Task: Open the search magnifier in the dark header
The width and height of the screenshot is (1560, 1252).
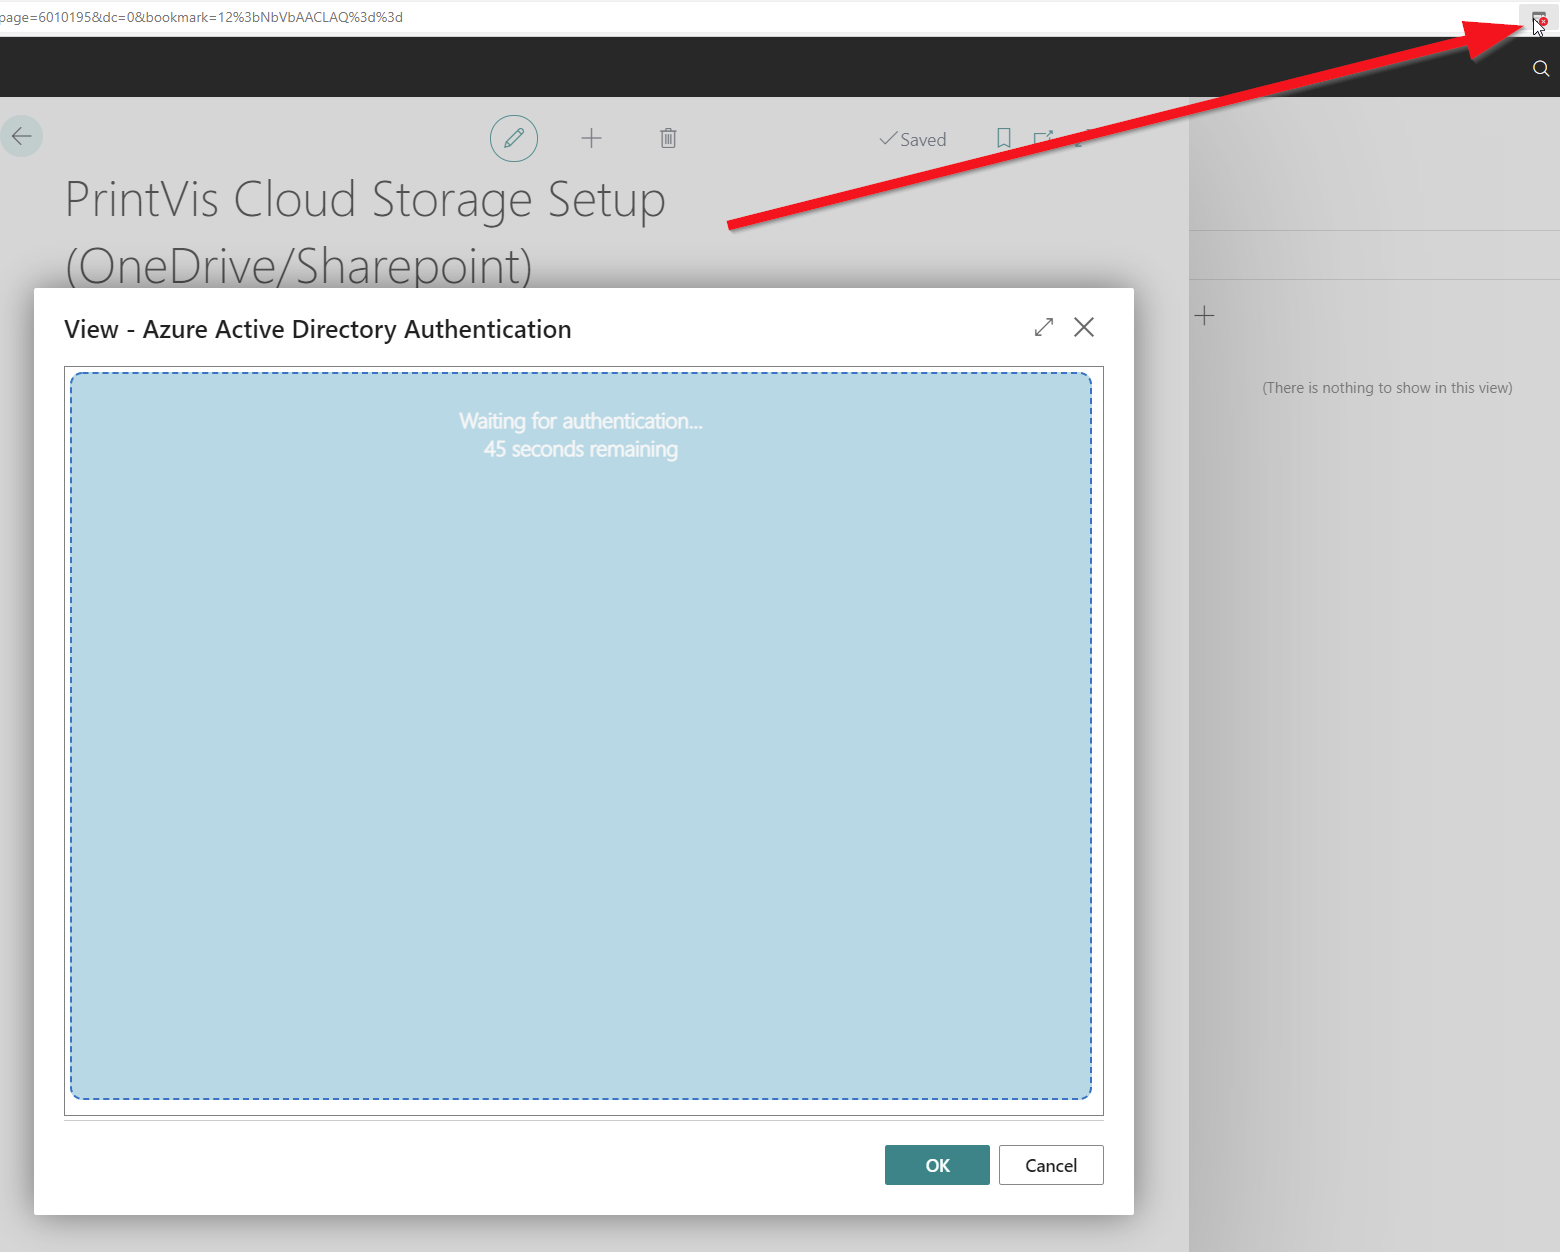Action: coord(1540,68)
